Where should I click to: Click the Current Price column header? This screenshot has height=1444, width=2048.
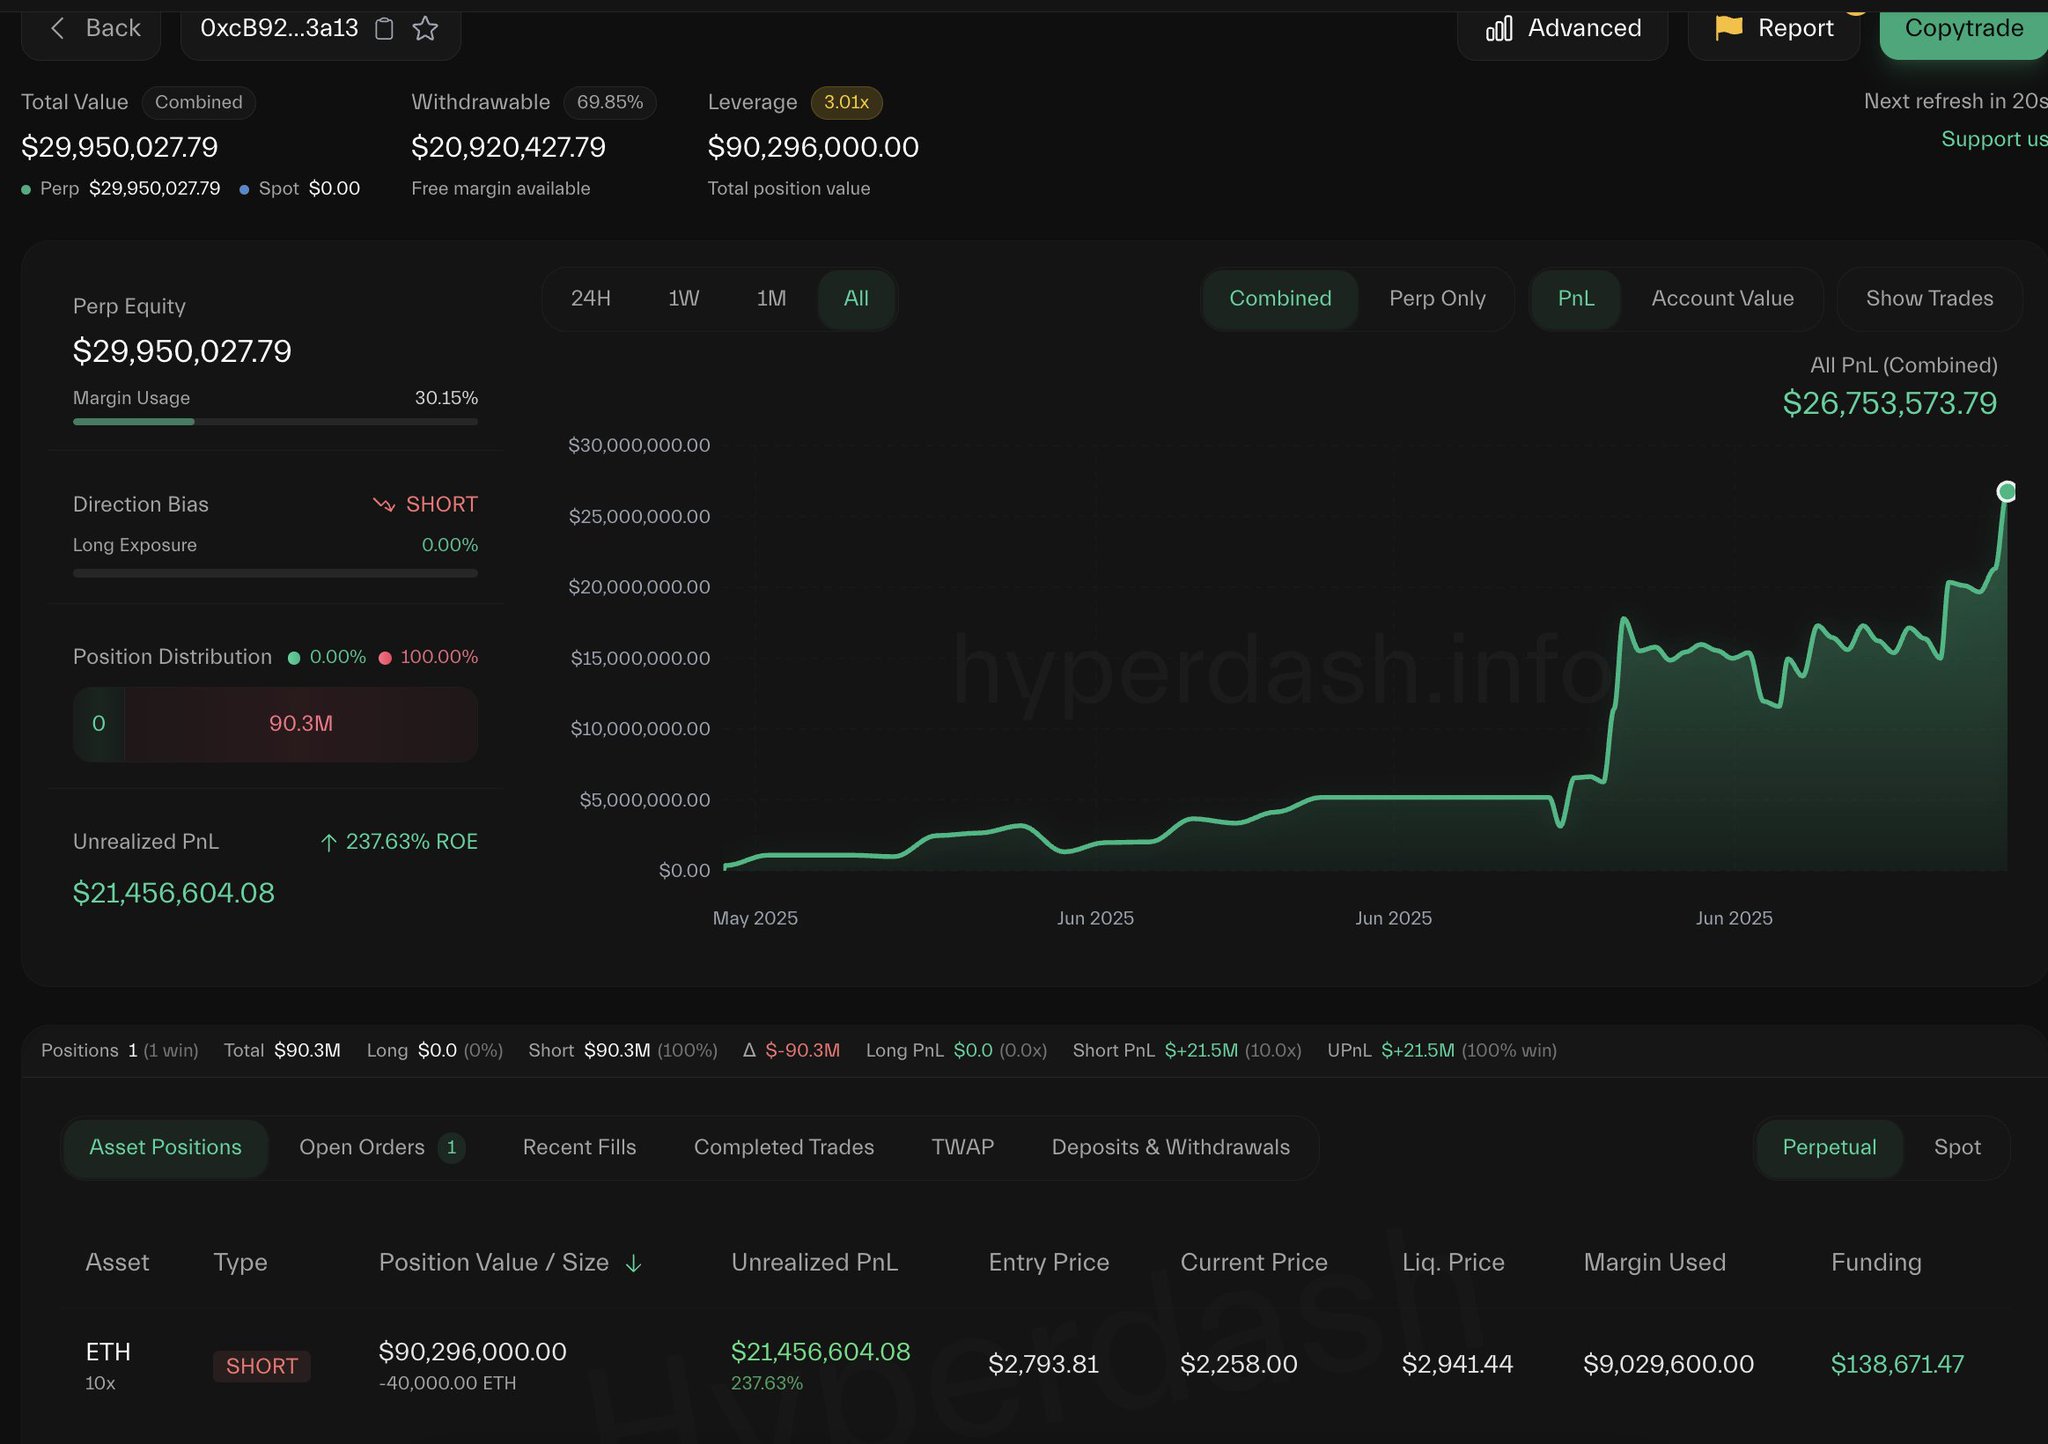1253,1263
